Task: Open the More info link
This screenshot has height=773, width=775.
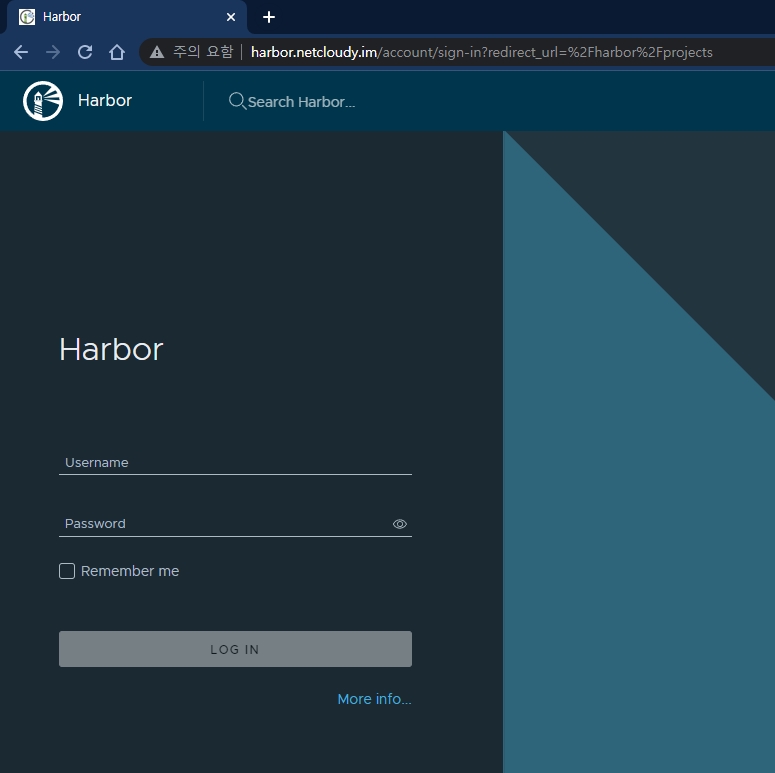Action: coord(374,699)
